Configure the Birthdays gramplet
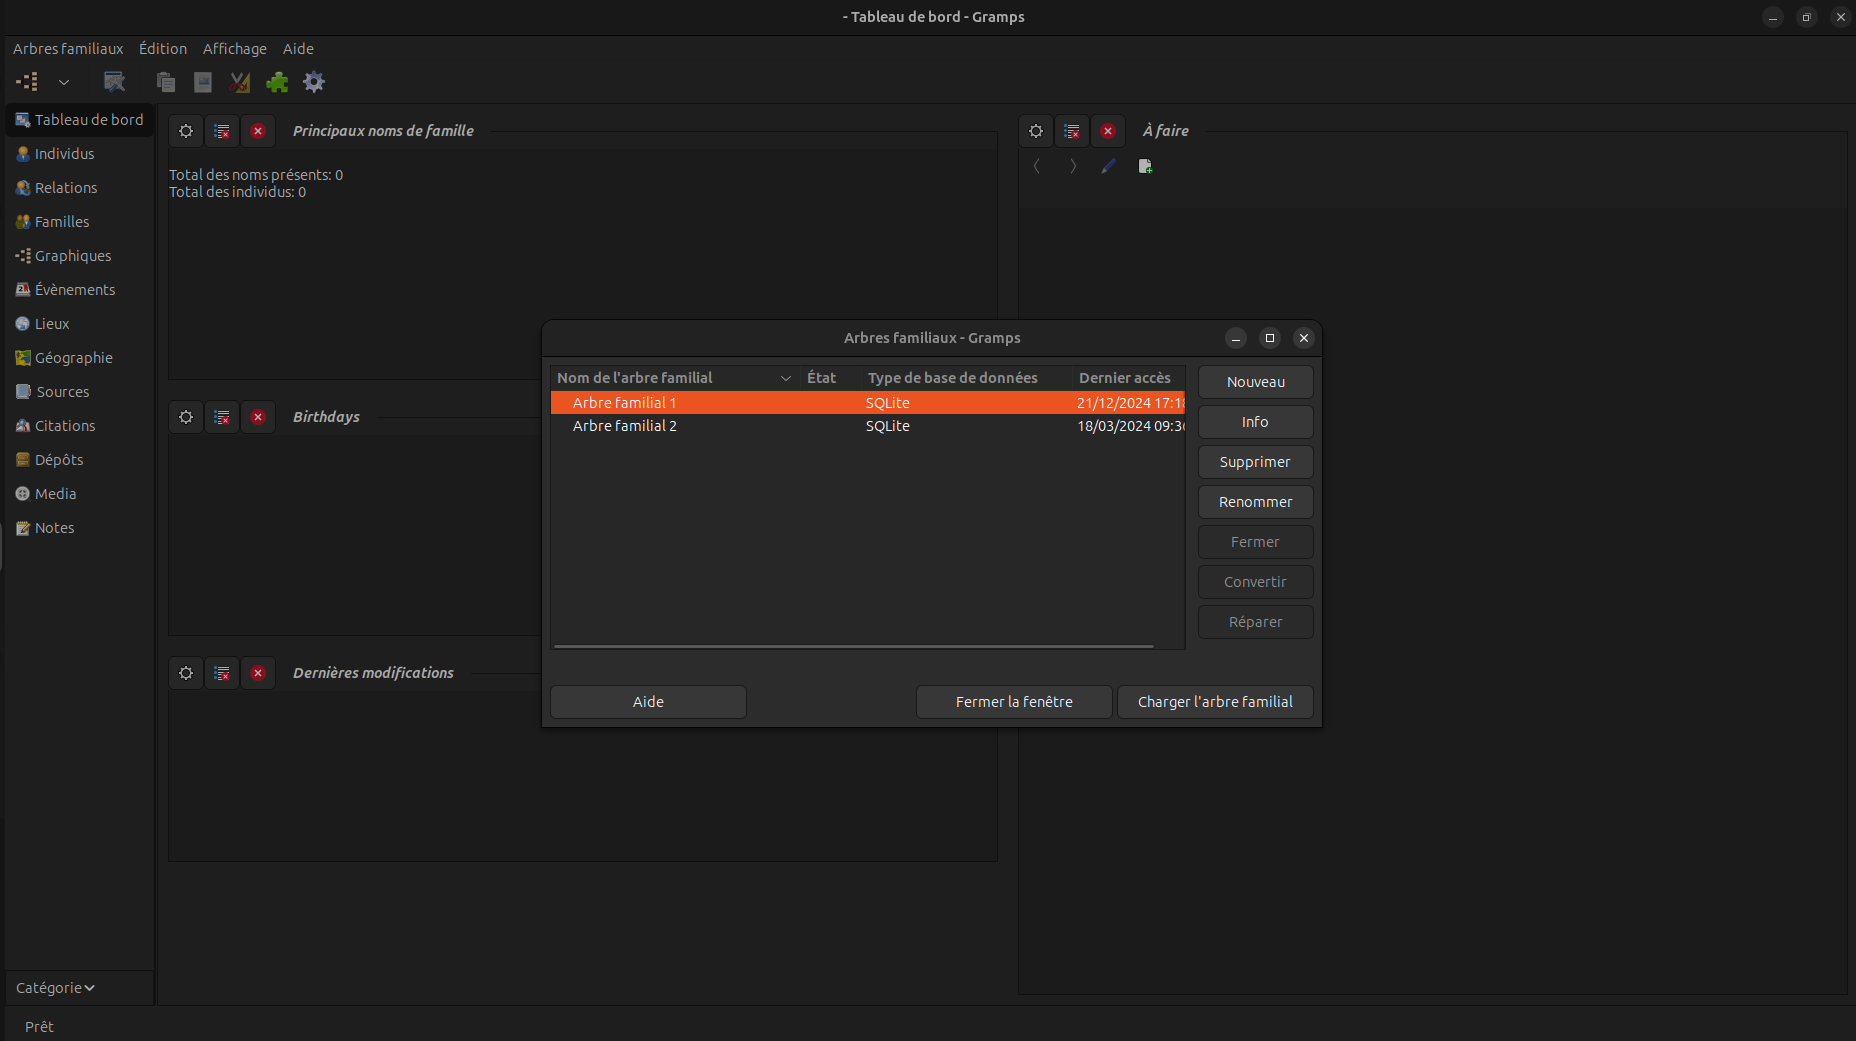Viewport: 1856px width, 1041px height. (x=186, y=417)
